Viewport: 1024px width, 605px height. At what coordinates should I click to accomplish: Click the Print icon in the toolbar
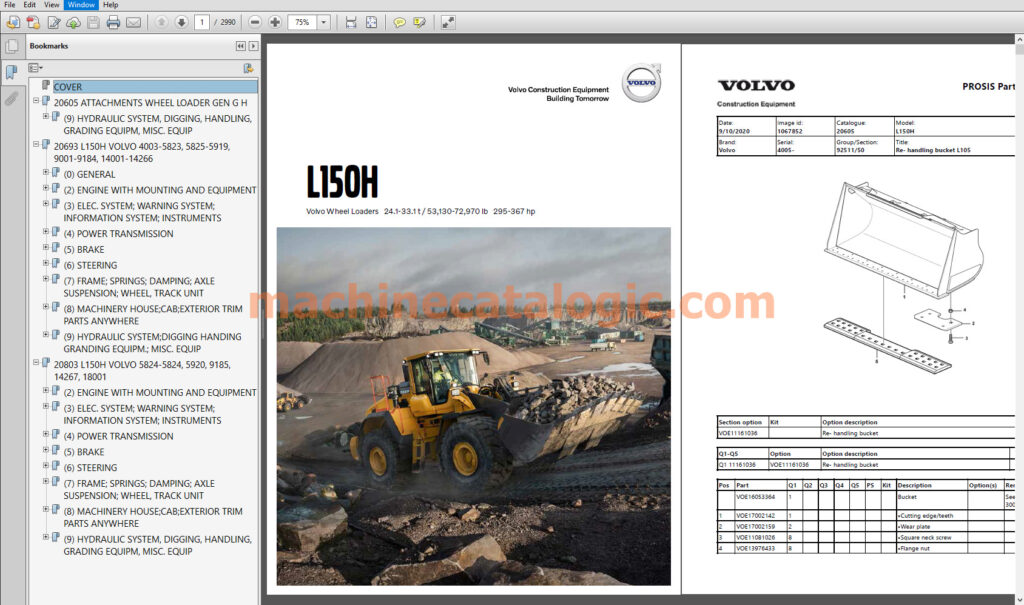click(x=113, y=21)
